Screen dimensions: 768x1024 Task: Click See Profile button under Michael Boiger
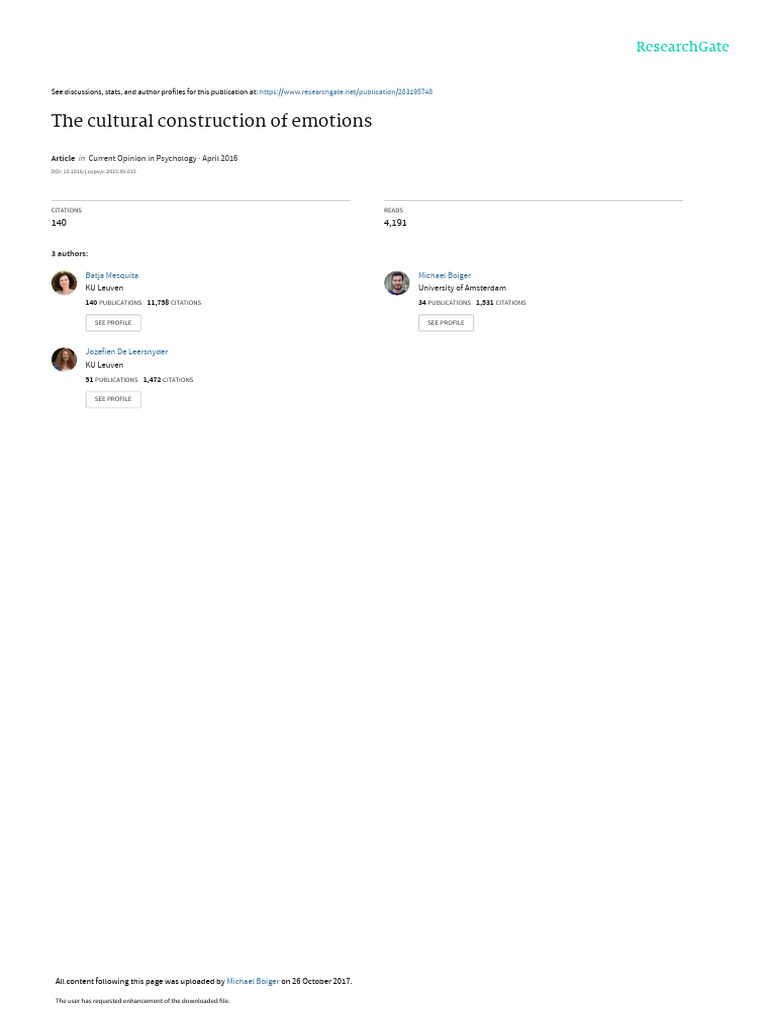click(446, 323)
